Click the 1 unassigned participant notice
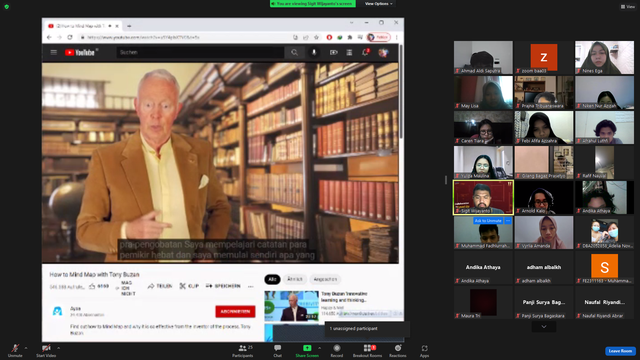Screen dimensions: 640x360 point(367,329)
